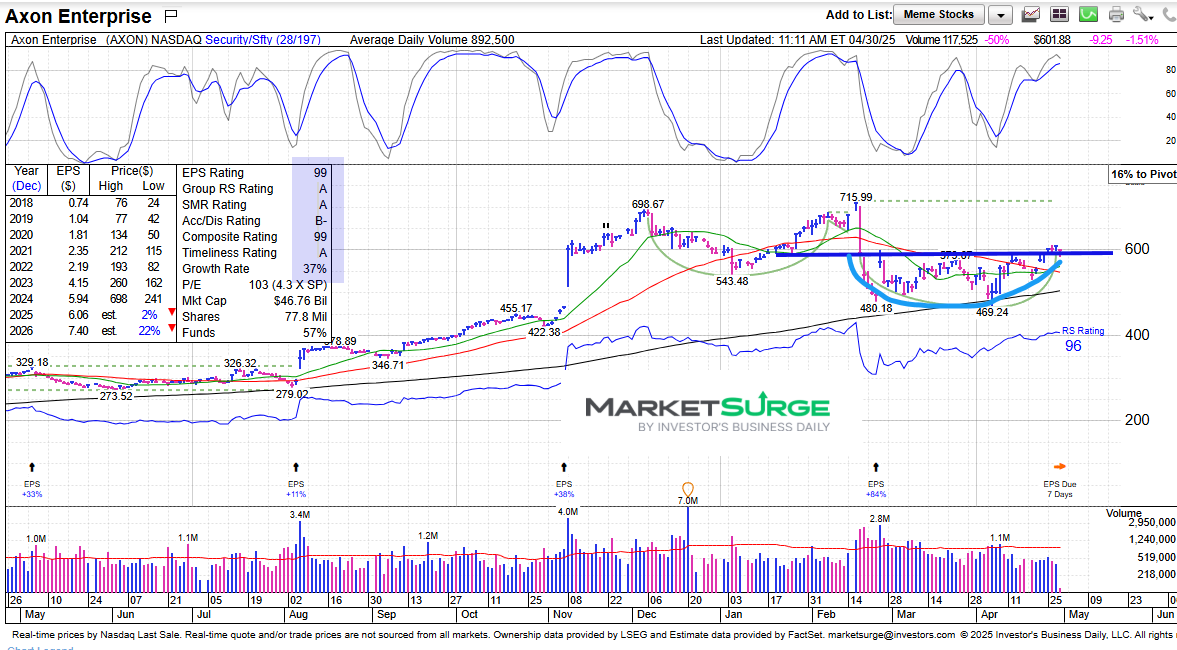
Task: Click the RS Rating 96 label
Action: [x=1082, y=339]
